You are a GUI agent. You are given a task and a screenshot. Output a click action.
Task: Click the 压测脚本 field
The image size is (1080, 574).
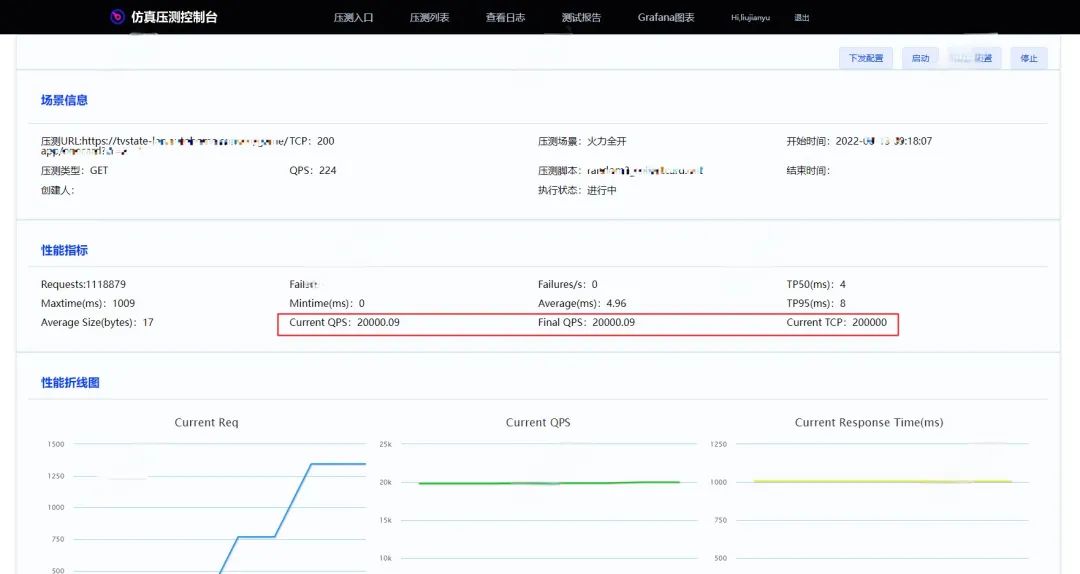[621, 170]
